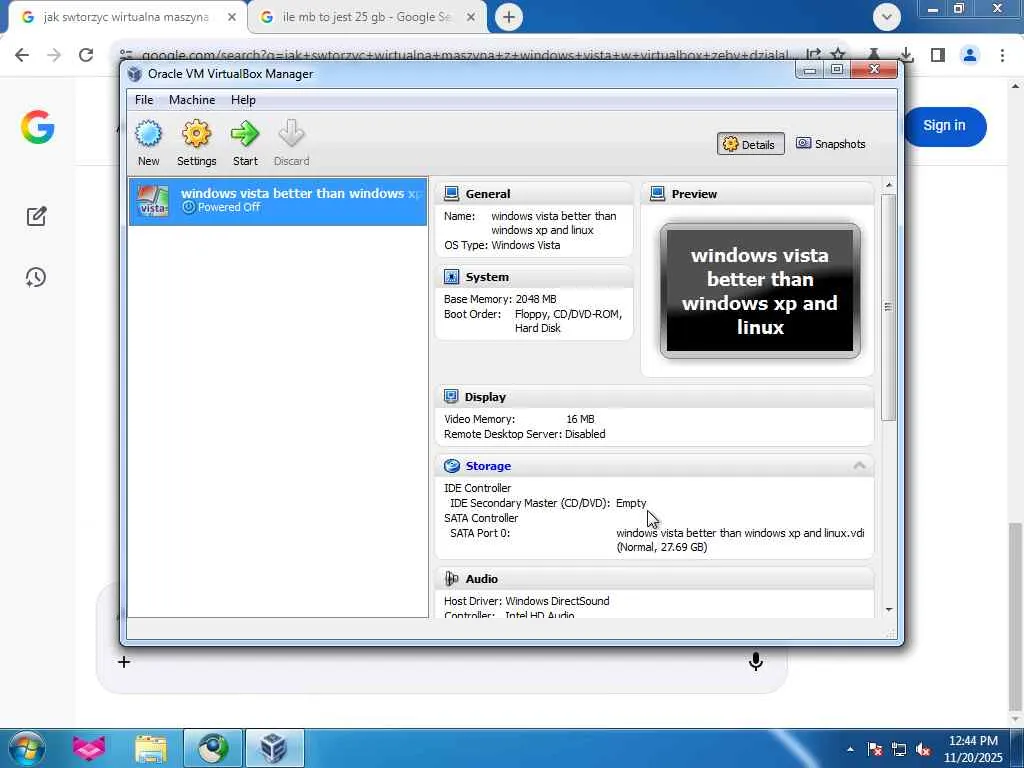Show hidden tray icons arrow
The width and height of the screenshot is (1024, 768).
coord(850,750)
